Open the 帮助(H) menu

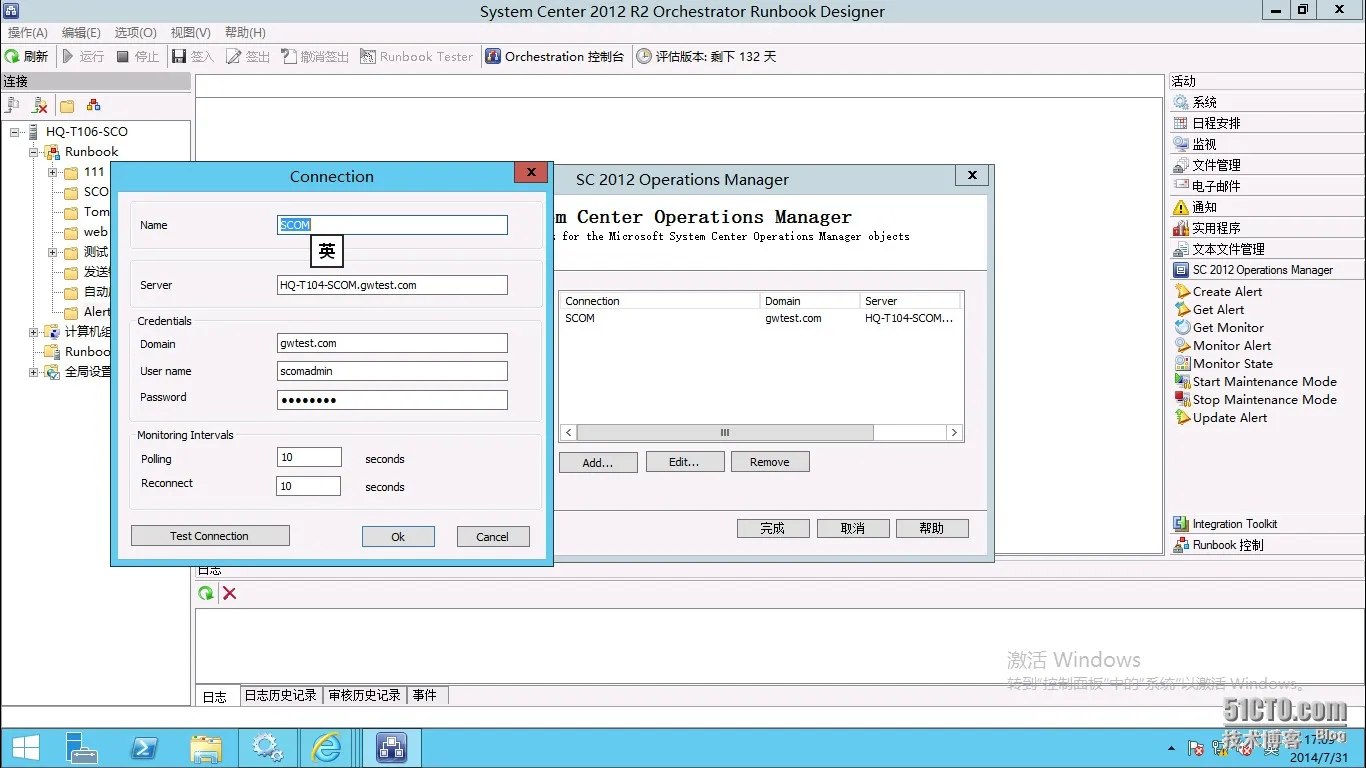(245, 33)
